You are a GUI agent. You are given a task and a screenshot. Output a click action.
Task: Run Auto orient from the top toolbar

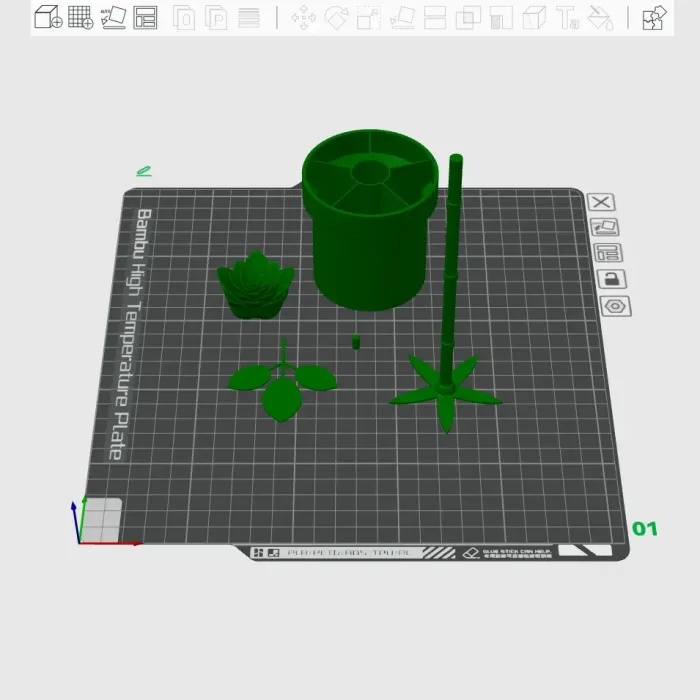coord(113,17)
